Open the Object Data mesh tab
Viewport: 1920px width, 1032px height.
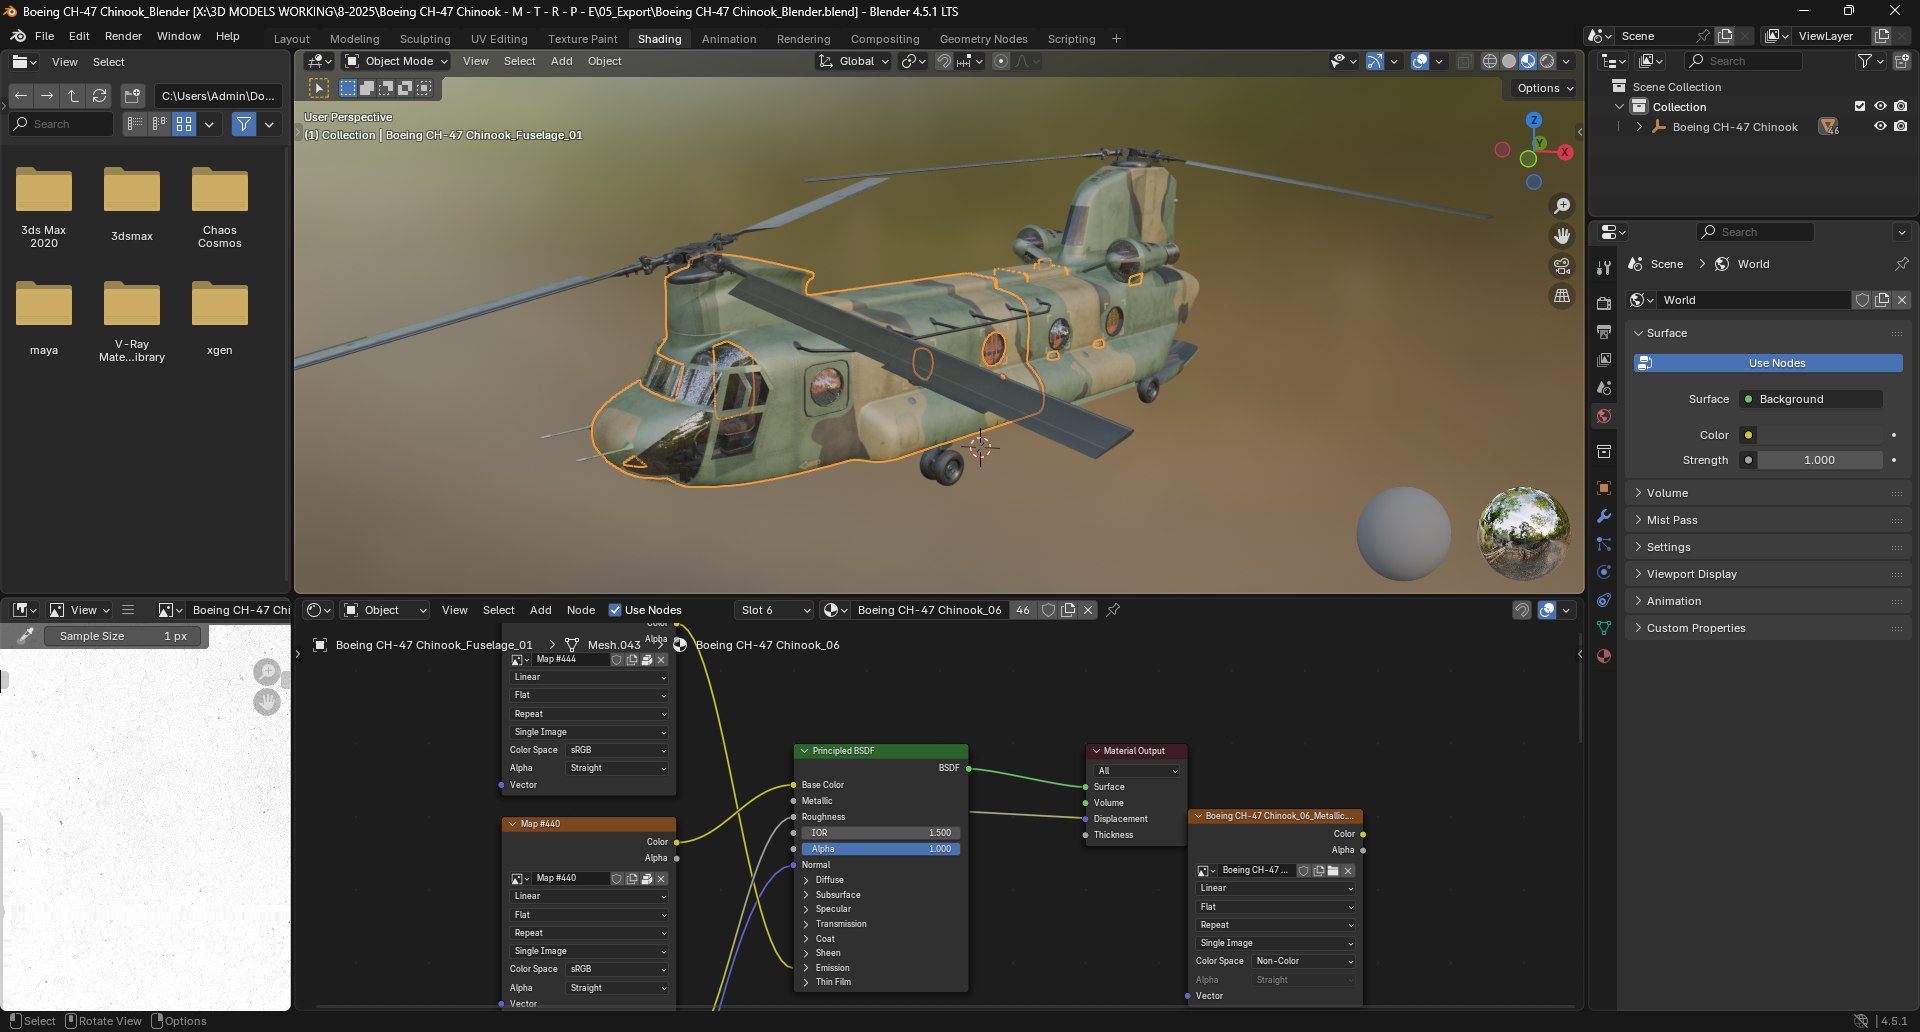pyautogui.click(x=1604, y=628)
